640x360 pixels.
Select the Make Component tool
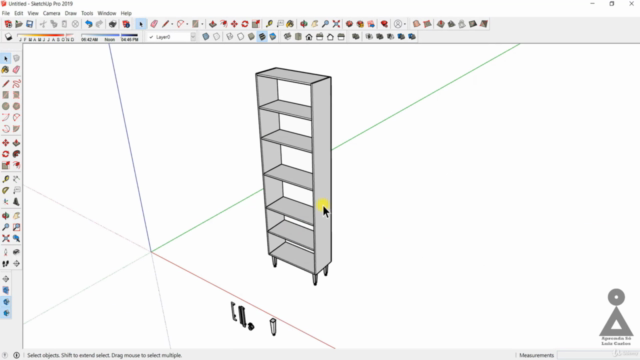tap(16, 58)
